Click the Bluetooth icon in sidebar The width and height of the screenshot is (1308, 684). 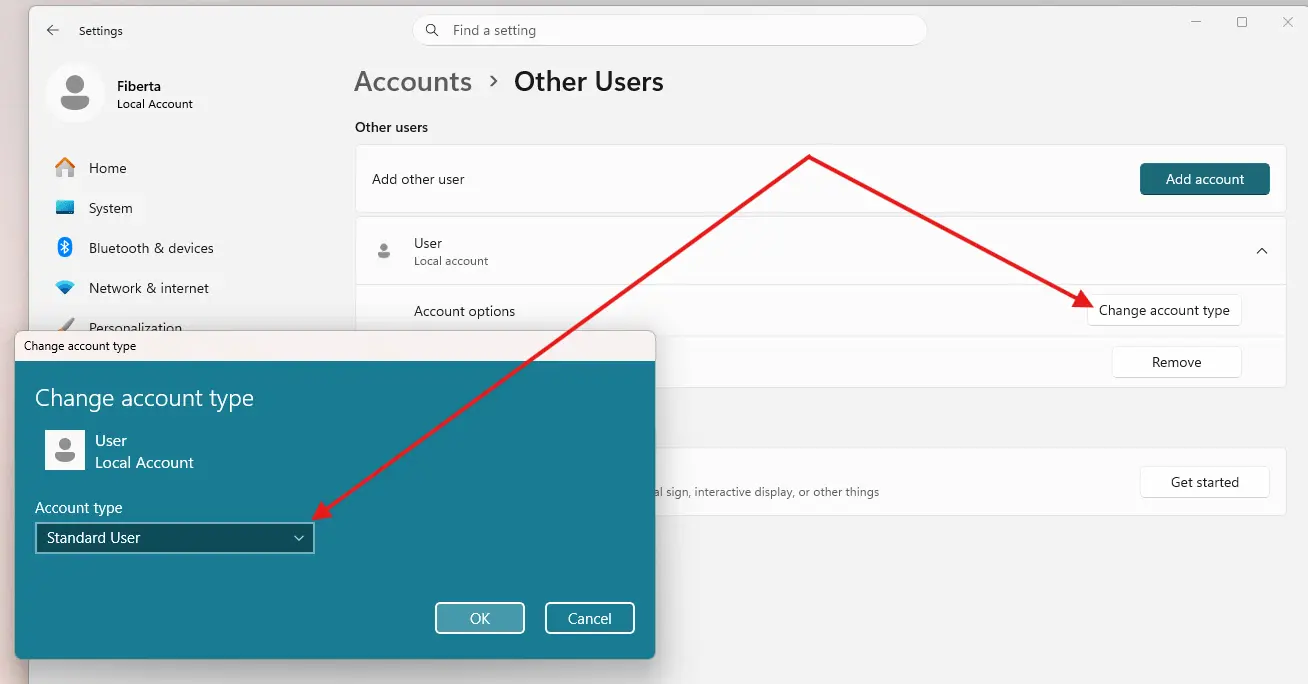point(65,248)
